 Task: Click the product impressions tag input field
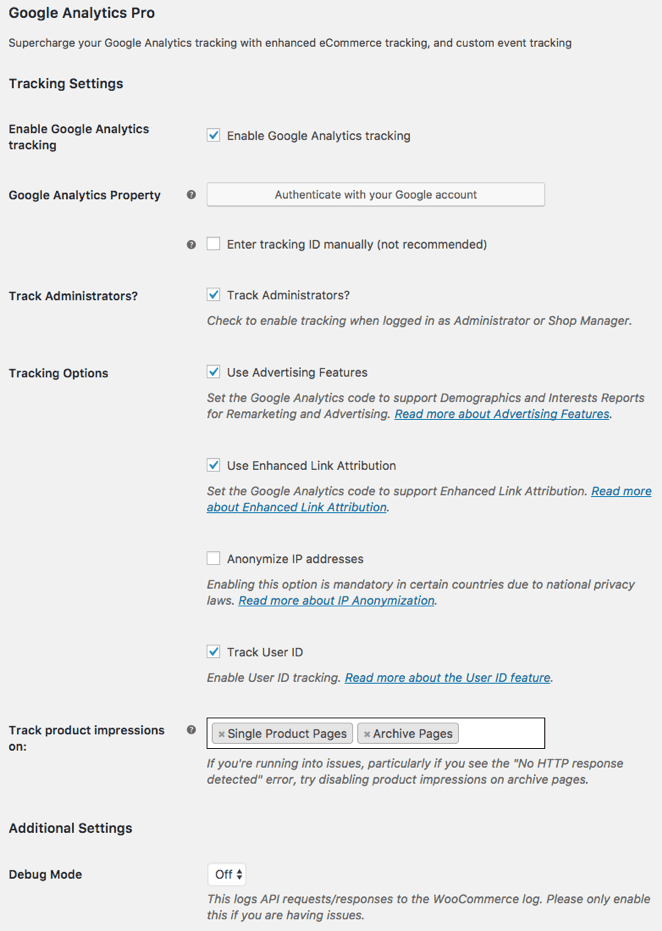pyautogui.click(x=490, y=733)
